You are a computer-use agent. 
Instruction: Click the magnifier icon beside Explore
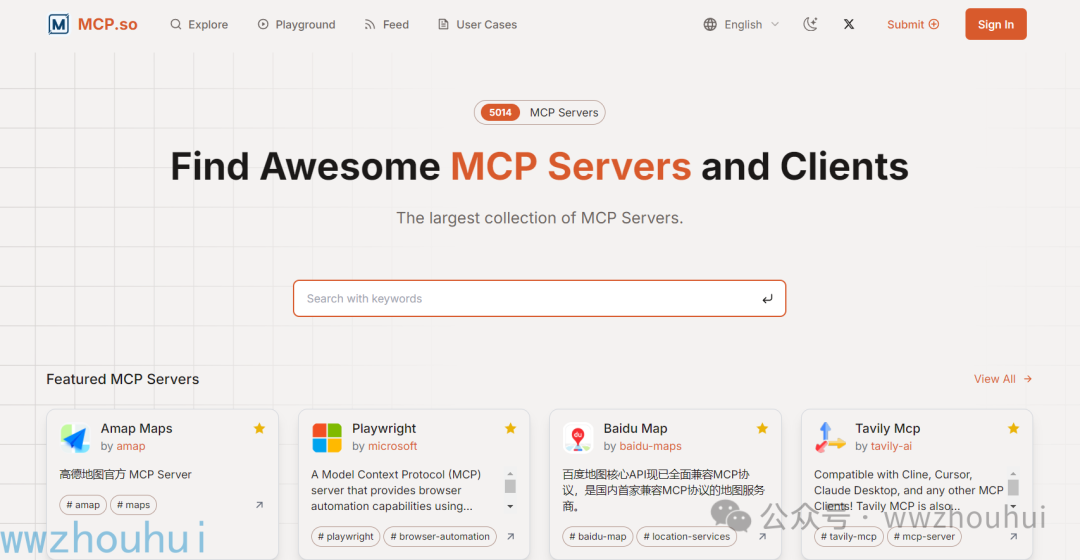pos(176,24)
